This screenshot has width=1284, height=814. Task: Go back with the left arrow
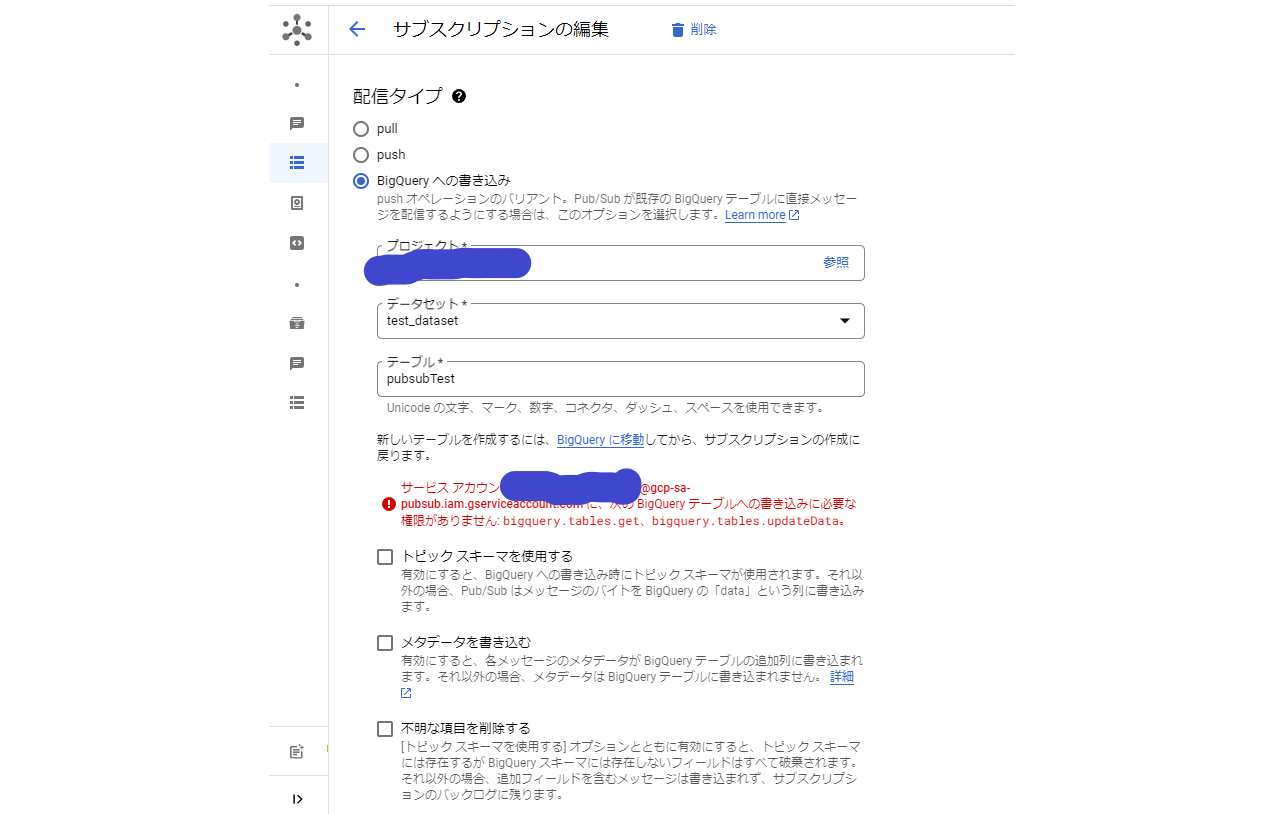(357, 29)
